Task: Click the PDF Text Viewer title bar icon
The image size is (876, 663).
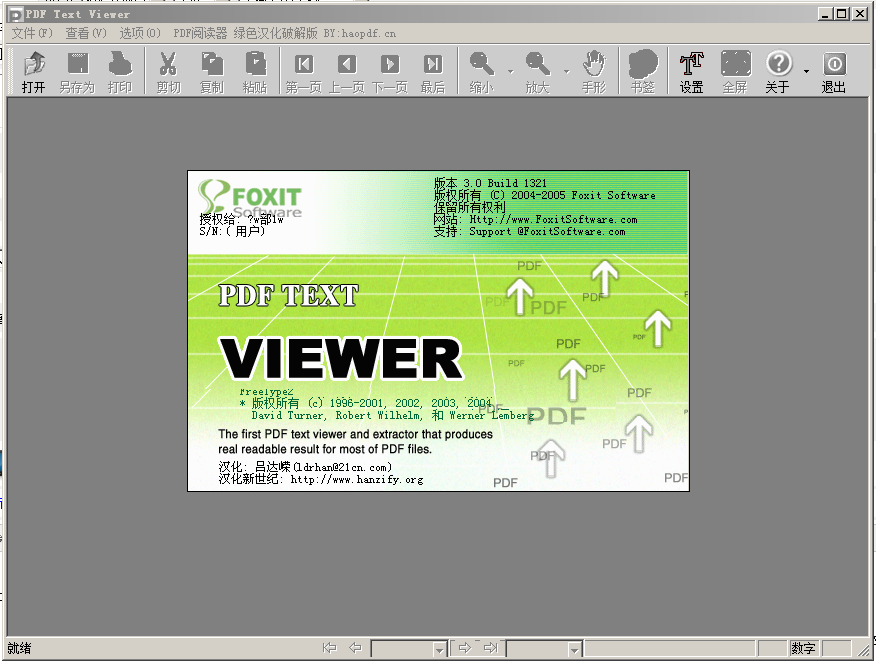Action: pyautogui.click(x=16, y=15)
